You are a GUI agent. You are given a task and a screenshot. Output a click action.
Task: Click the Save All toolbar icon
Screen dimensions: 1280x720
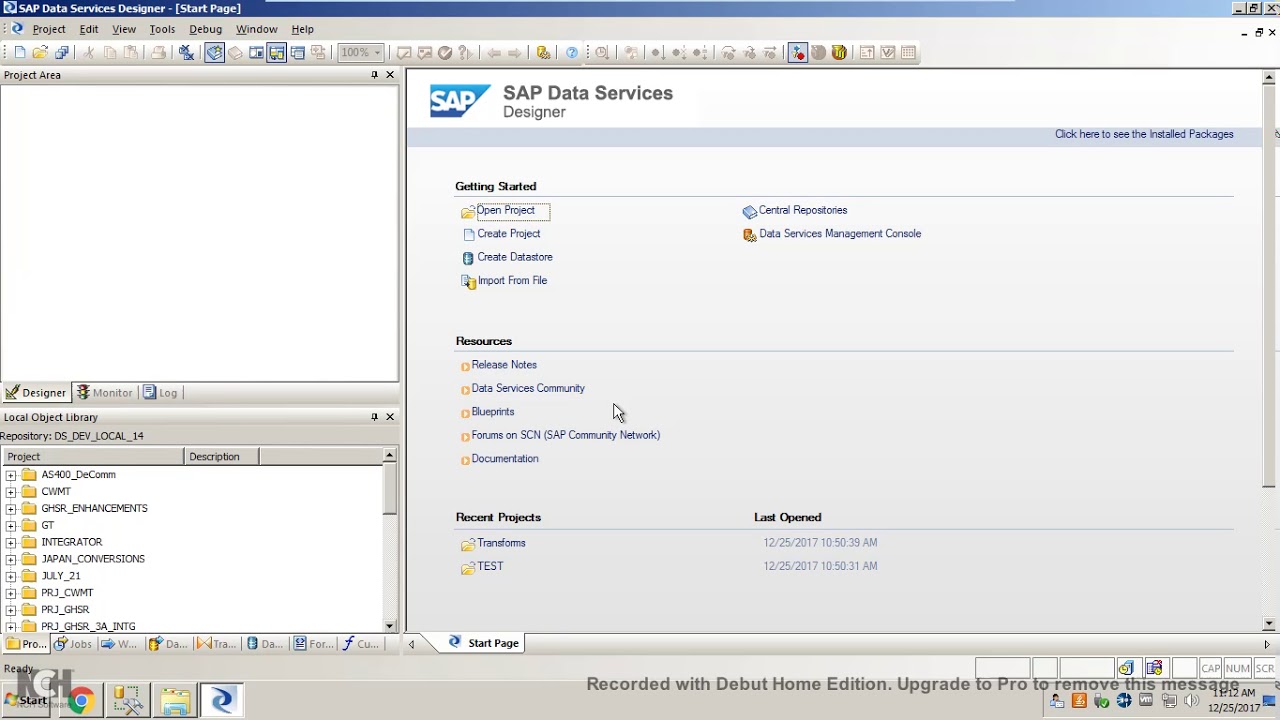[x=62, y=53]
